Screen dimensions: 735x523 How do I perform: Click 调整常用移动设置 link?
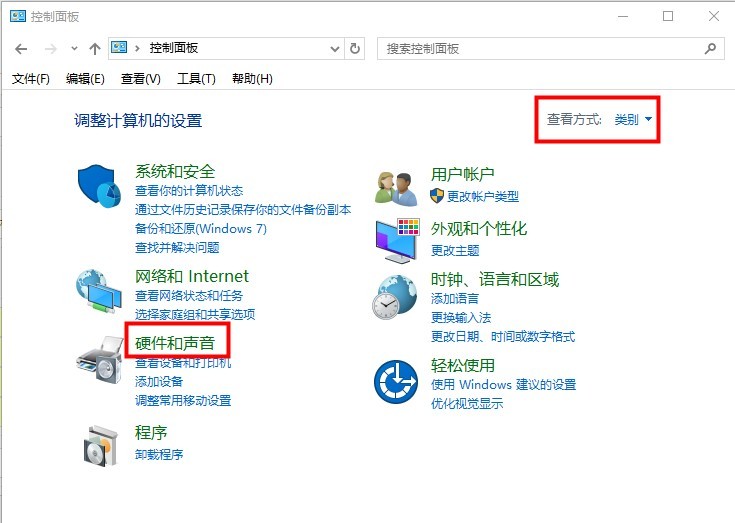point(183,401)
